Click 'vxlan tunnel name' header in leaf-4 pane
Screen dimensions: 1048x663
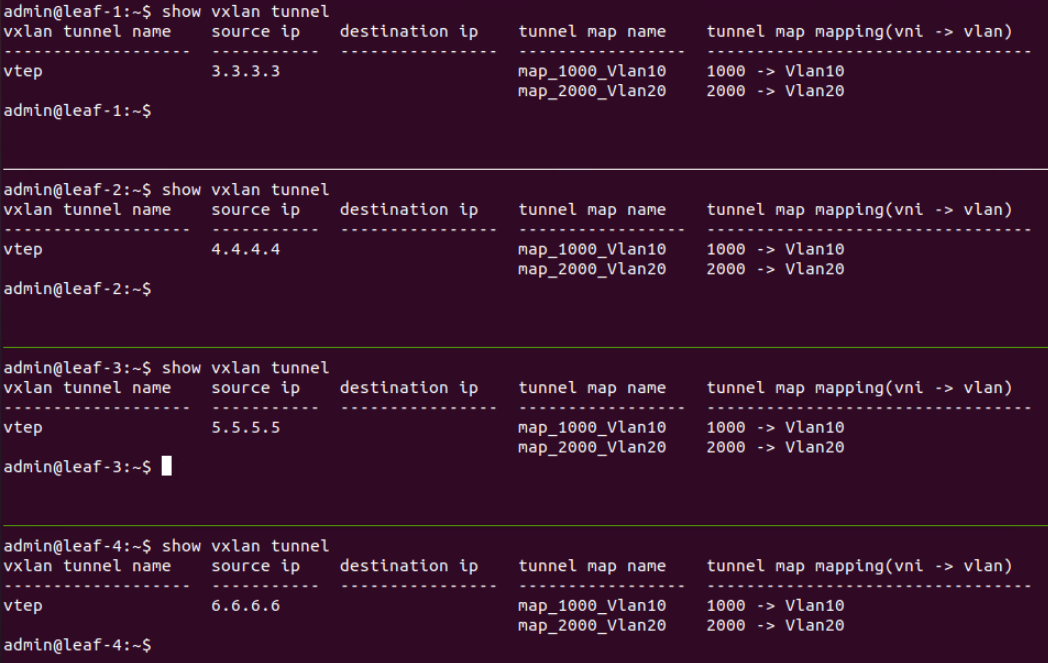coord(88,567)
